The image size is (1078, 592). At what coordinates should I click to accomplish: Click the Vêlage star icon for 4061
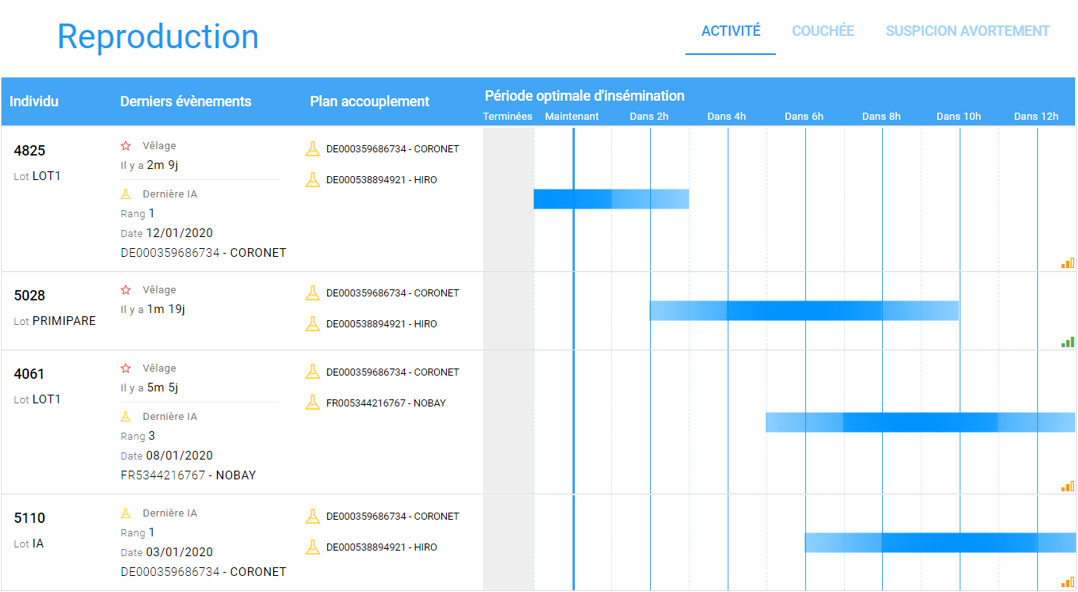tap(125, 369)
